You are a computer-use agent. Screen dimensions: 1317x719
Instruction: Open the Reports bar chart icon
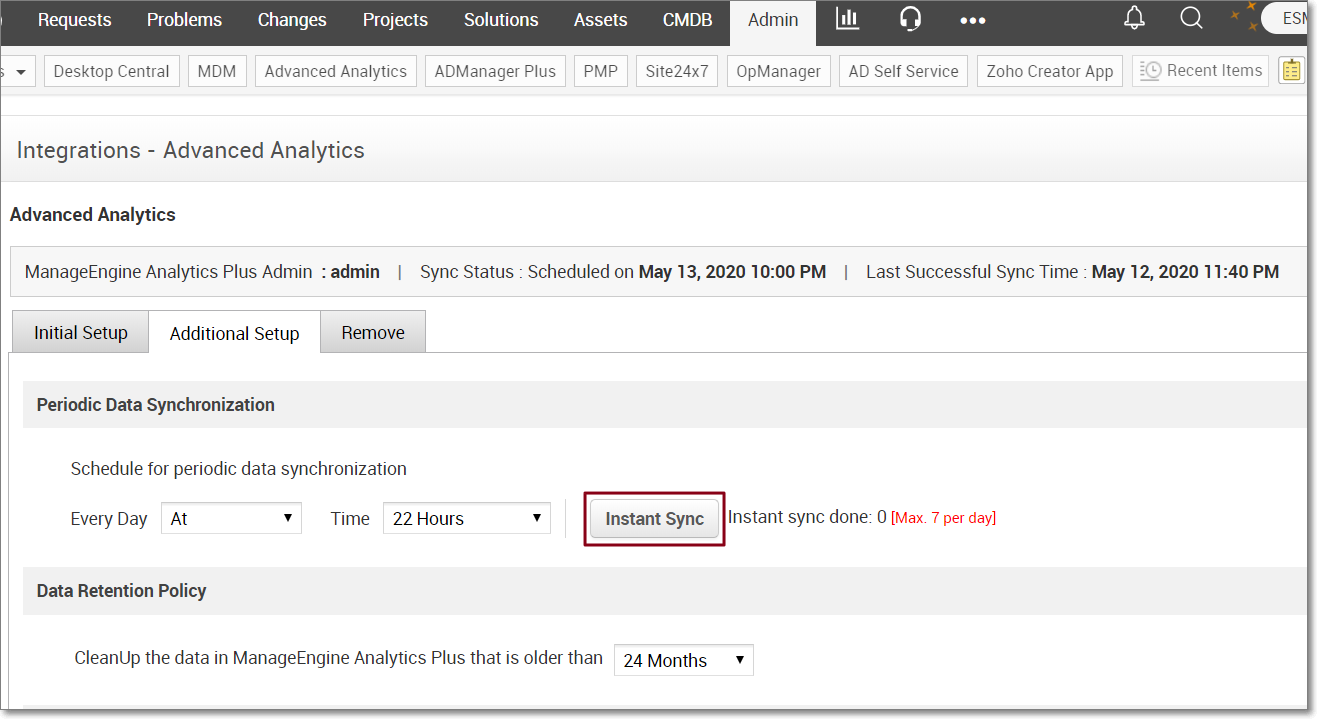(x=848, y=19)
